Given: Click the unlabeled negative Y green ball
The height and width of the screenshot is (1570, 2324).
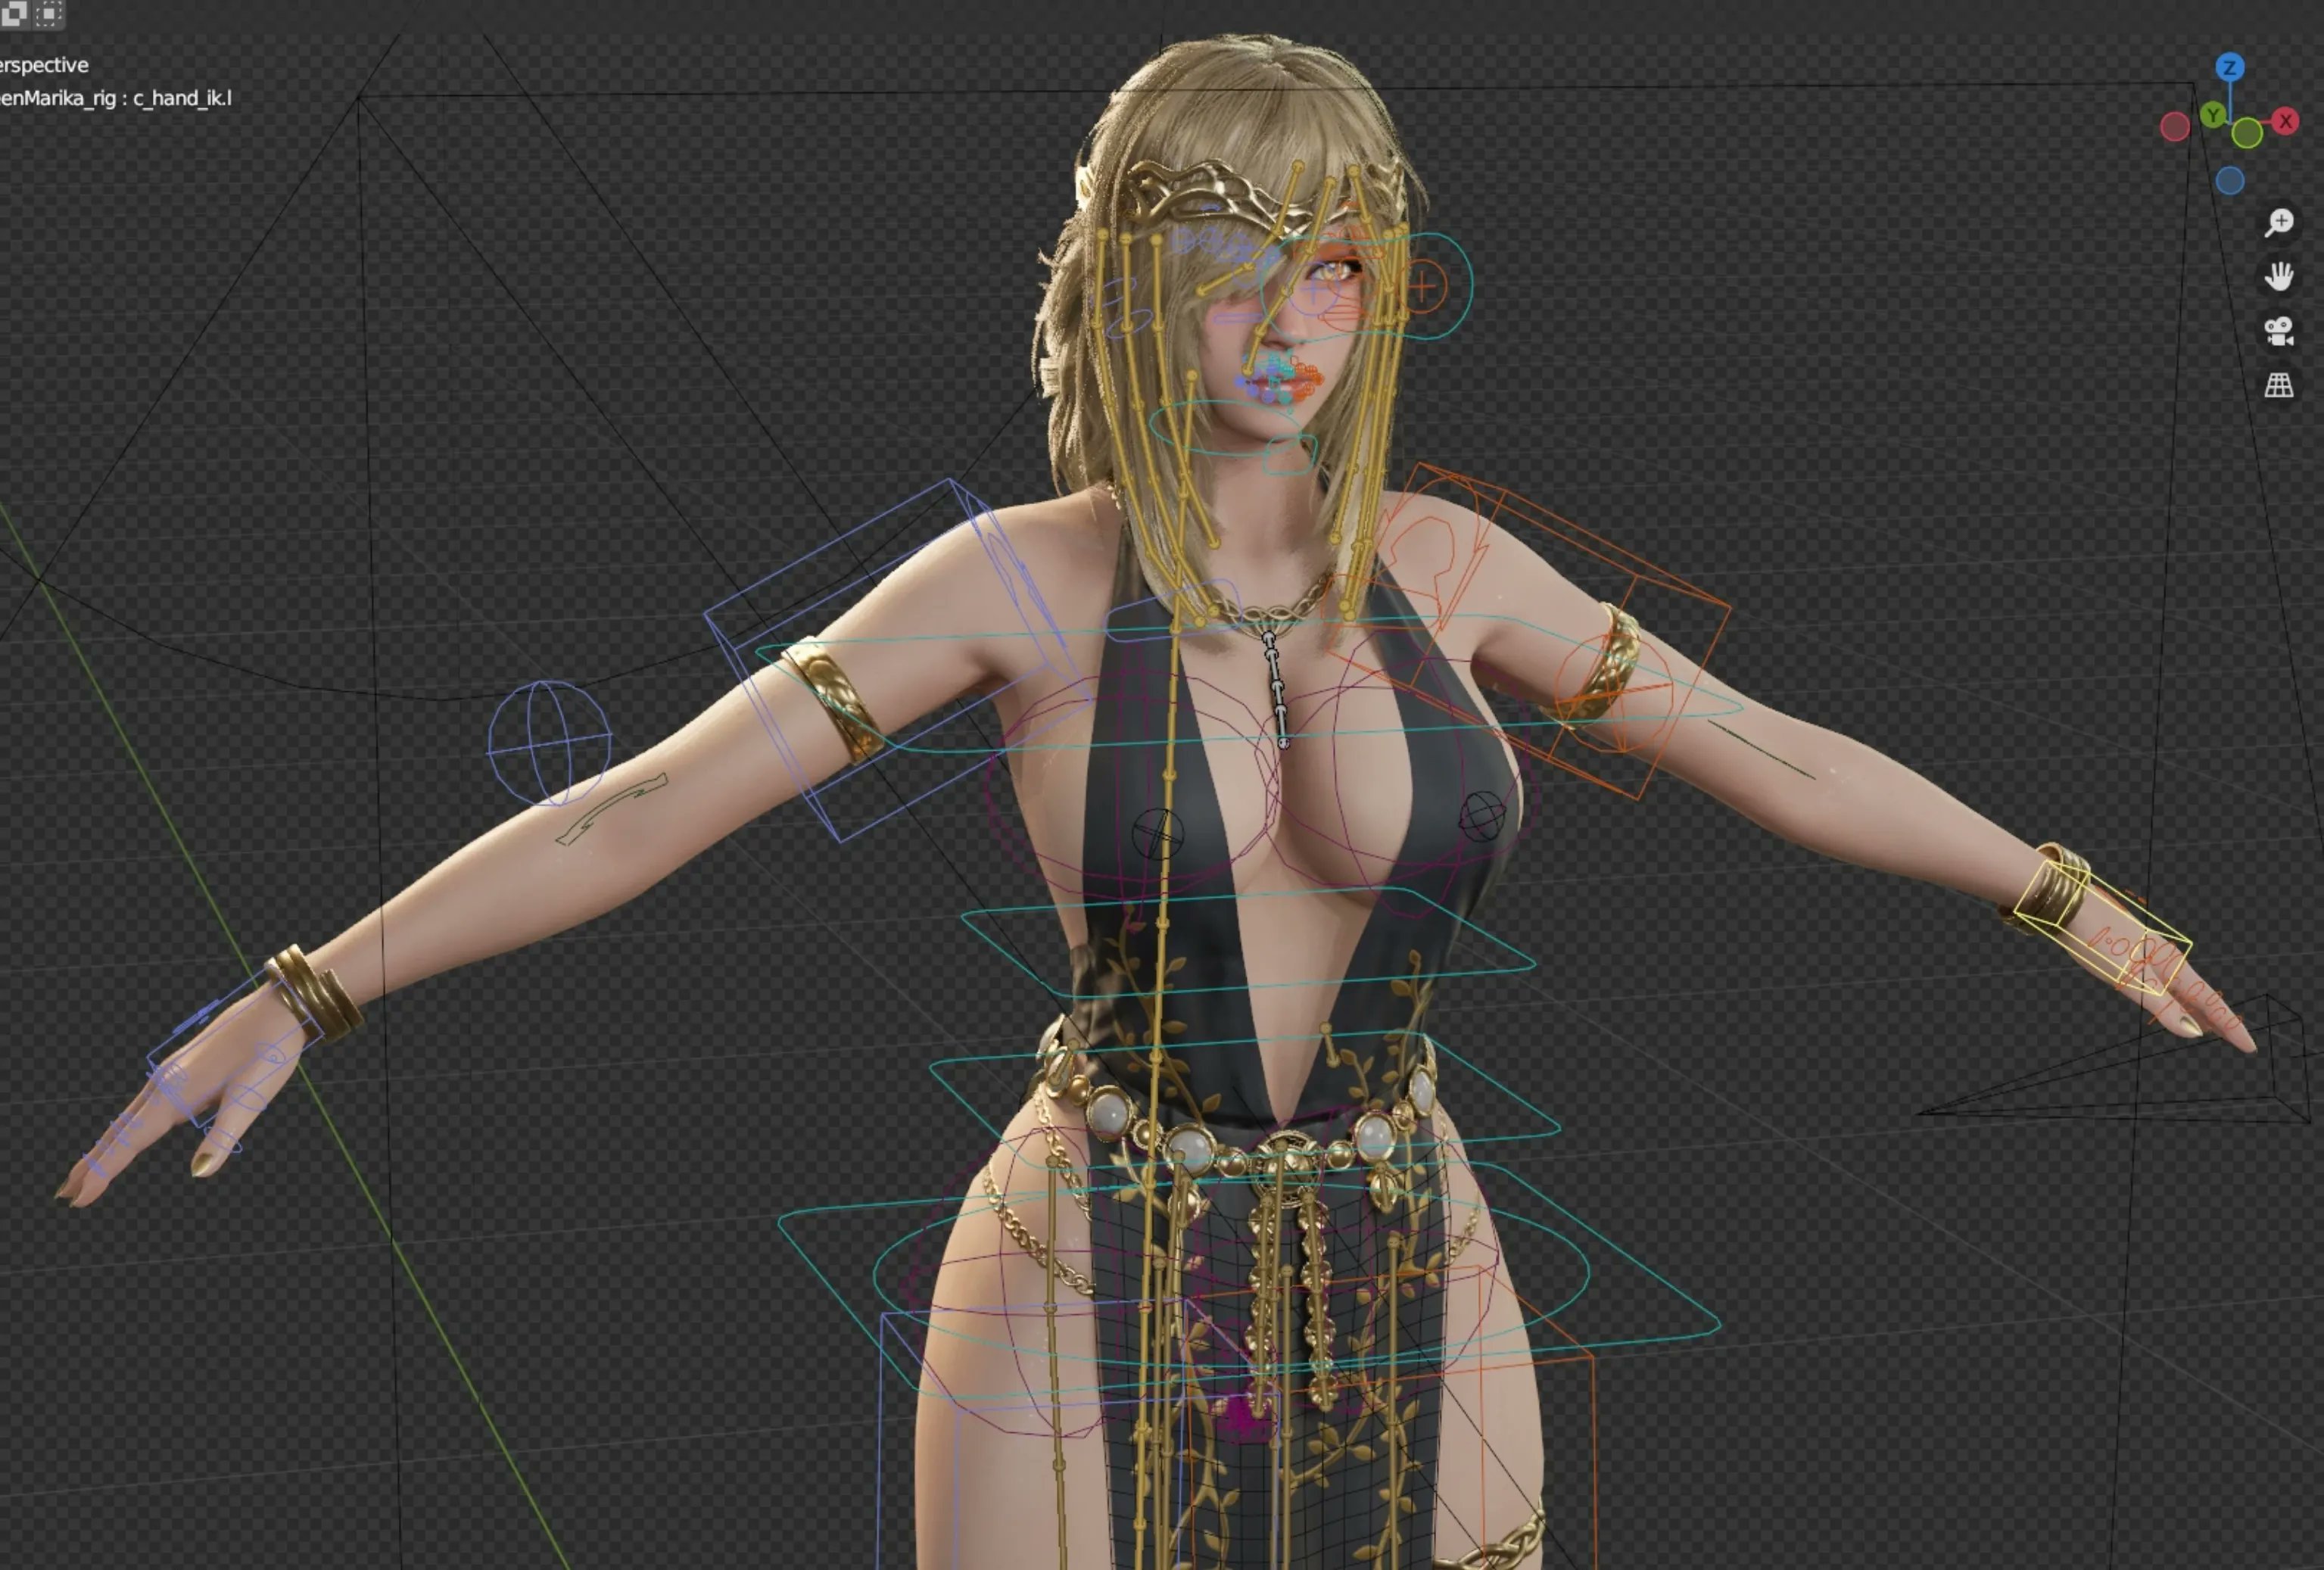Looking at the screenshot, I should click(x=2247, y=133).
